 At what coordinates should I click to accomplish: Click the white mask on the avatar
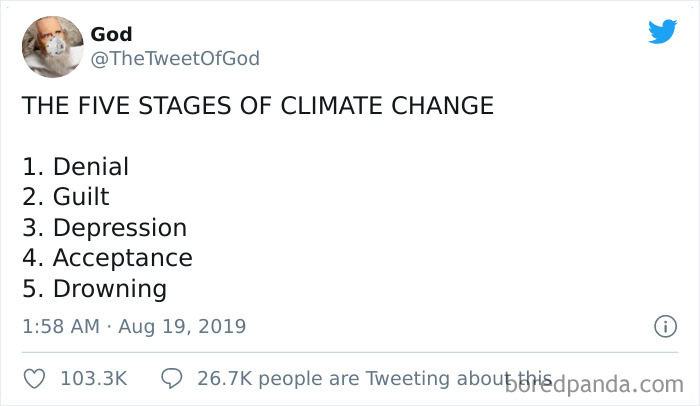tap(56, 46)
